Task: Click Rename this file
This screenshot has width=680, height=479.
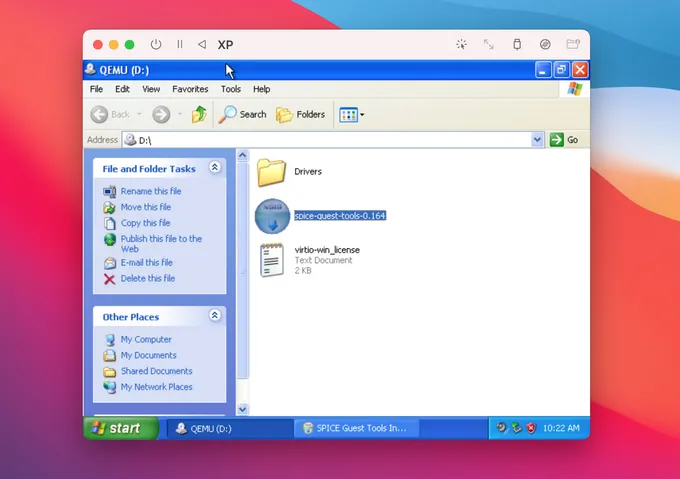Action: [151, 191]
